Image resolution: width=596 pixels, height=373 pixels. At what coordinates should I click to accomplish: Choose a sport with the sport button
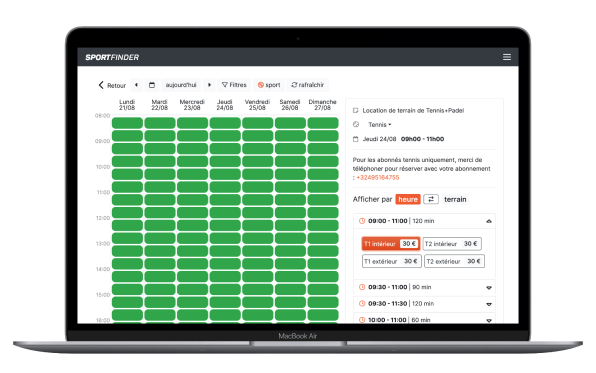coord(269,85)
